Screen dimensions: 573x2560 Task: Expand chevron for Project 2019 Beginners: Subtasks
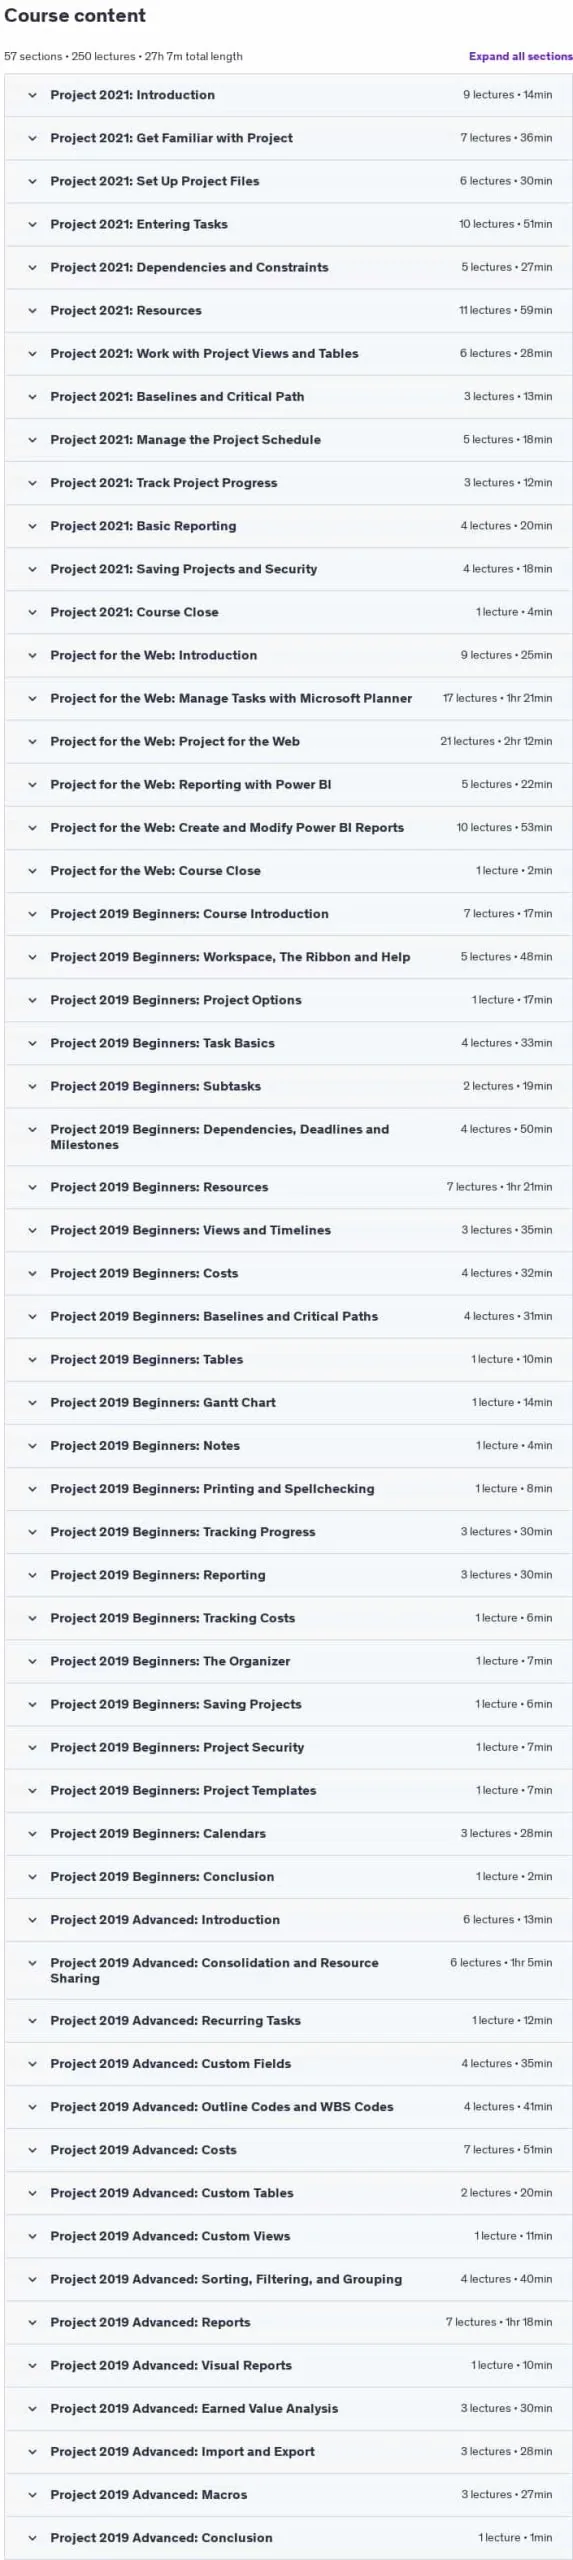tap(32, 1085)
